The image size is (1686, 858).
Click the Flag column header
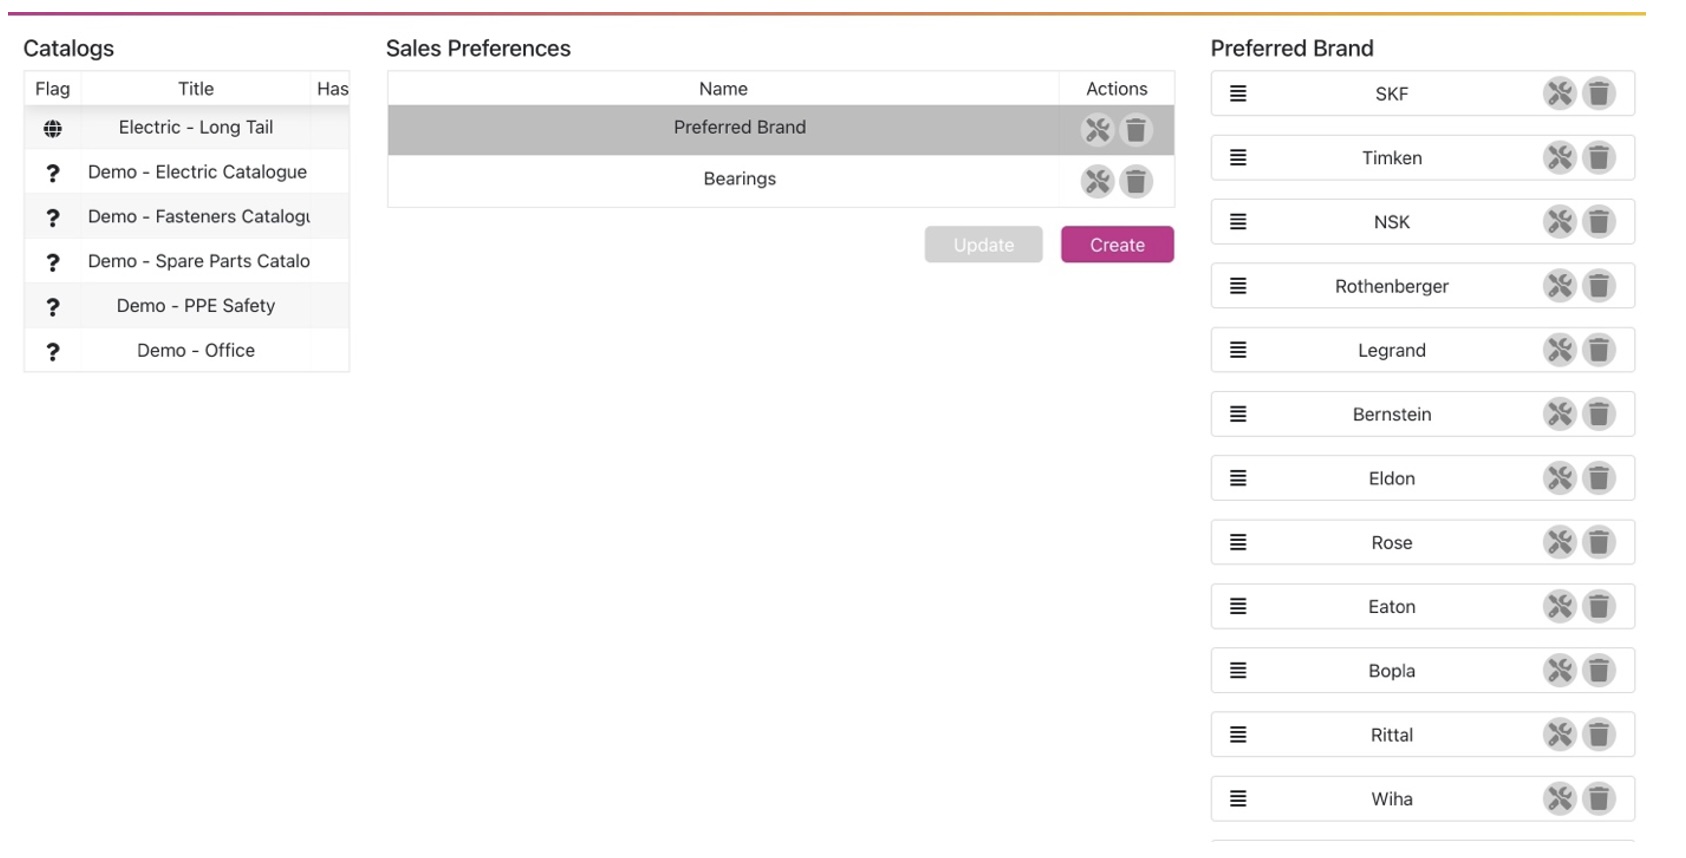(x=53, y=88)
